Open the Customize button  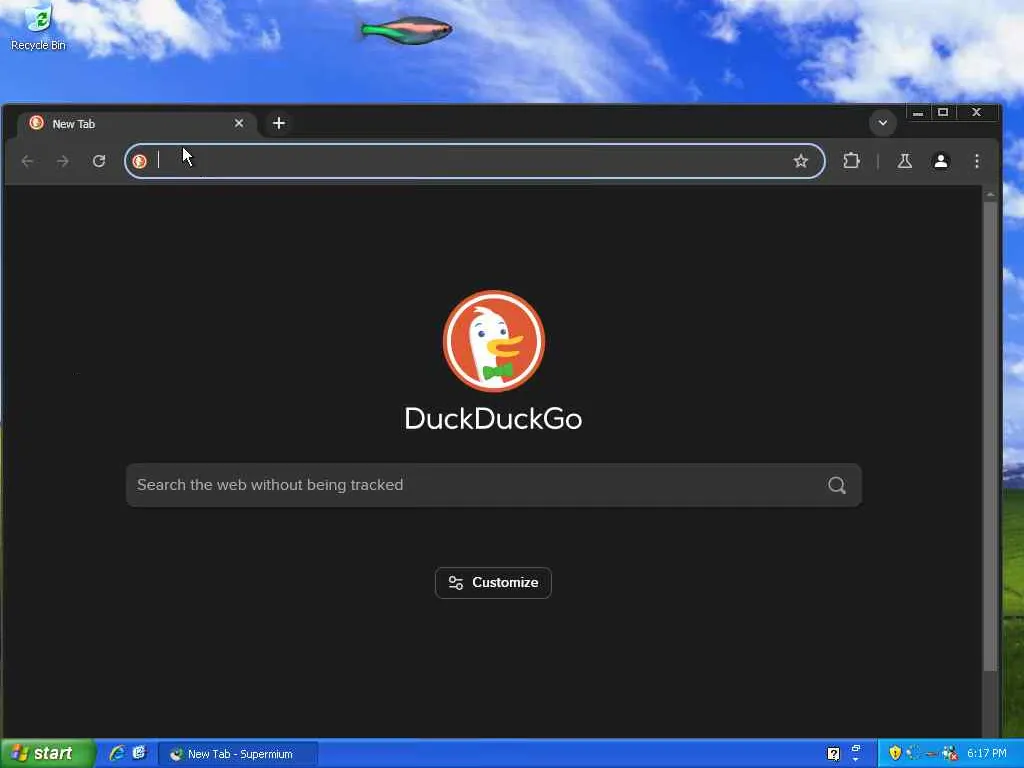493,583
